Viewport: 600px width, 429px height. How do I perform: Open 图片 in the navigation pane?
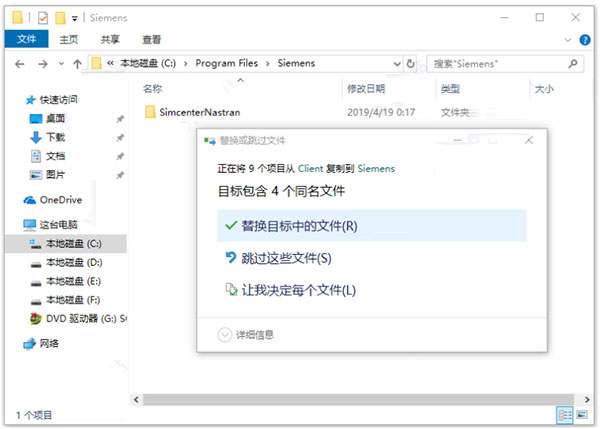55,175
